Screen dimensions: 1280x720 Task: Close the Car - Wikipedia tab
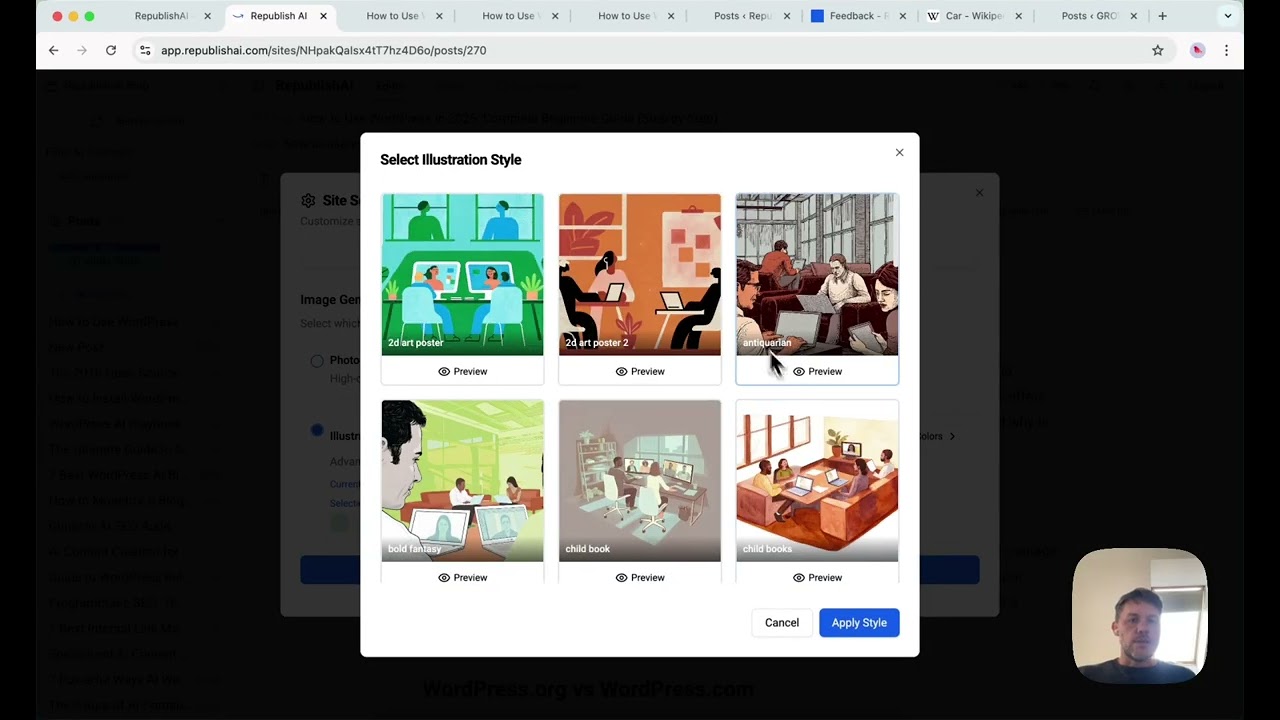pyautogui.click(x=1018, y=16)
